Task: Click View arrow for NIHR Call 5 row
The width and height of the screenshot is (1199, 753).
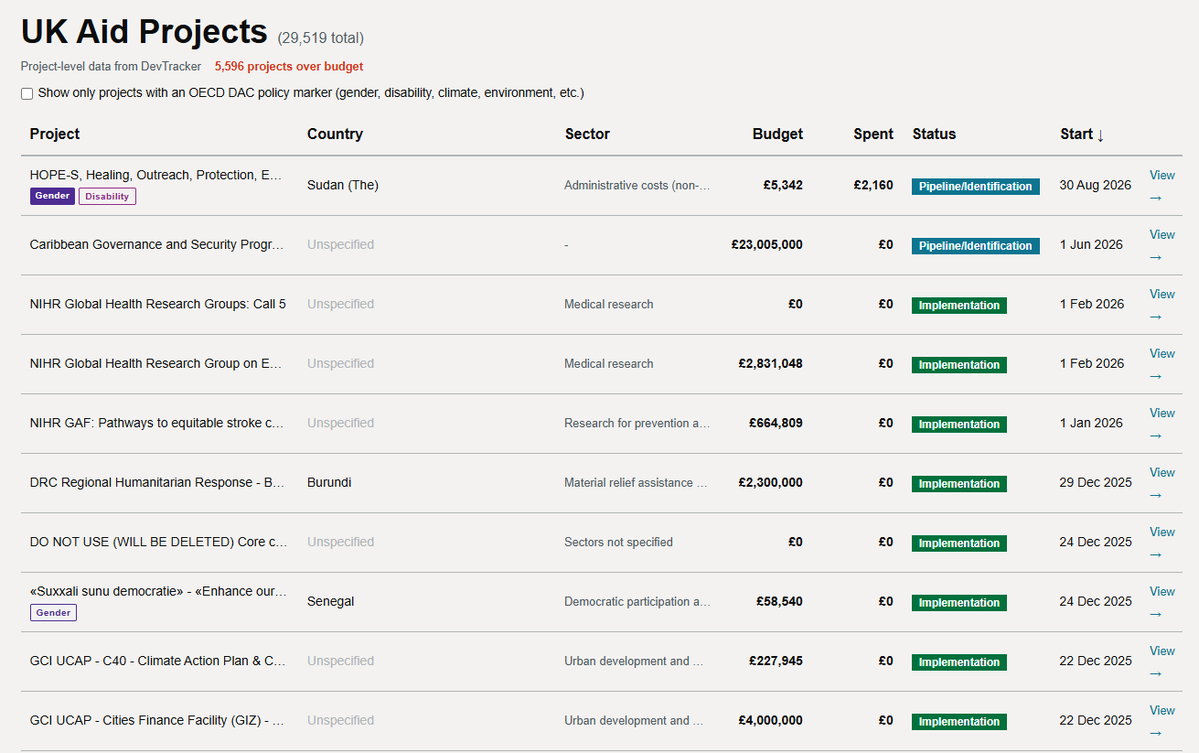Action: pyautogui.click(x=1162, y=305)
